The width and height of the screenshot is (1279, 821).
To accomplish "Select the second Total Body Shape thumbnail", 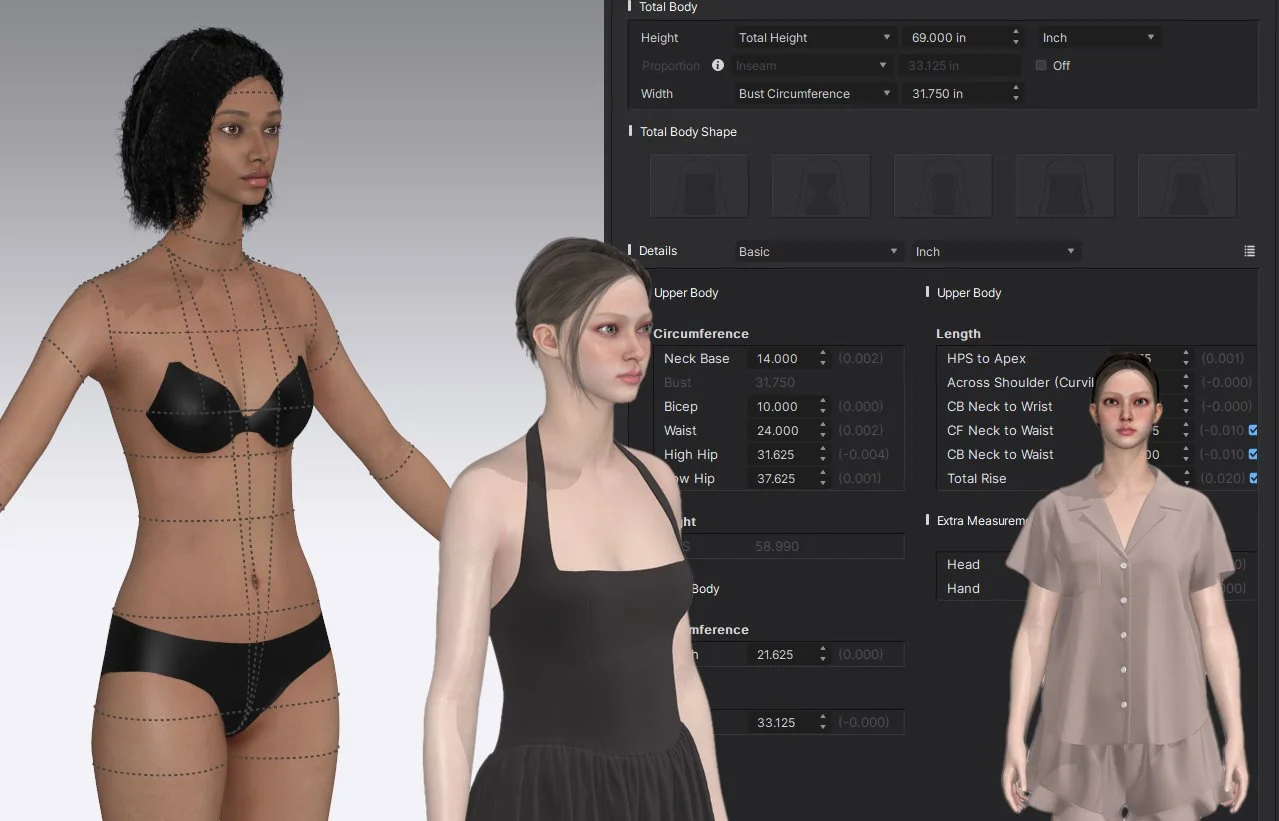I will click(821, 186).
